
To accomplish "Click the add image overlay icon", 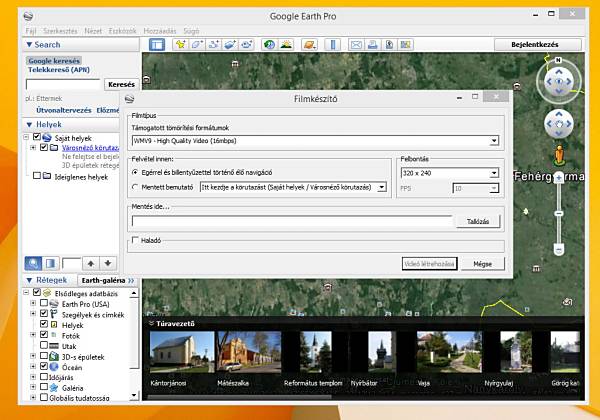I will click(x=230, y=45).
